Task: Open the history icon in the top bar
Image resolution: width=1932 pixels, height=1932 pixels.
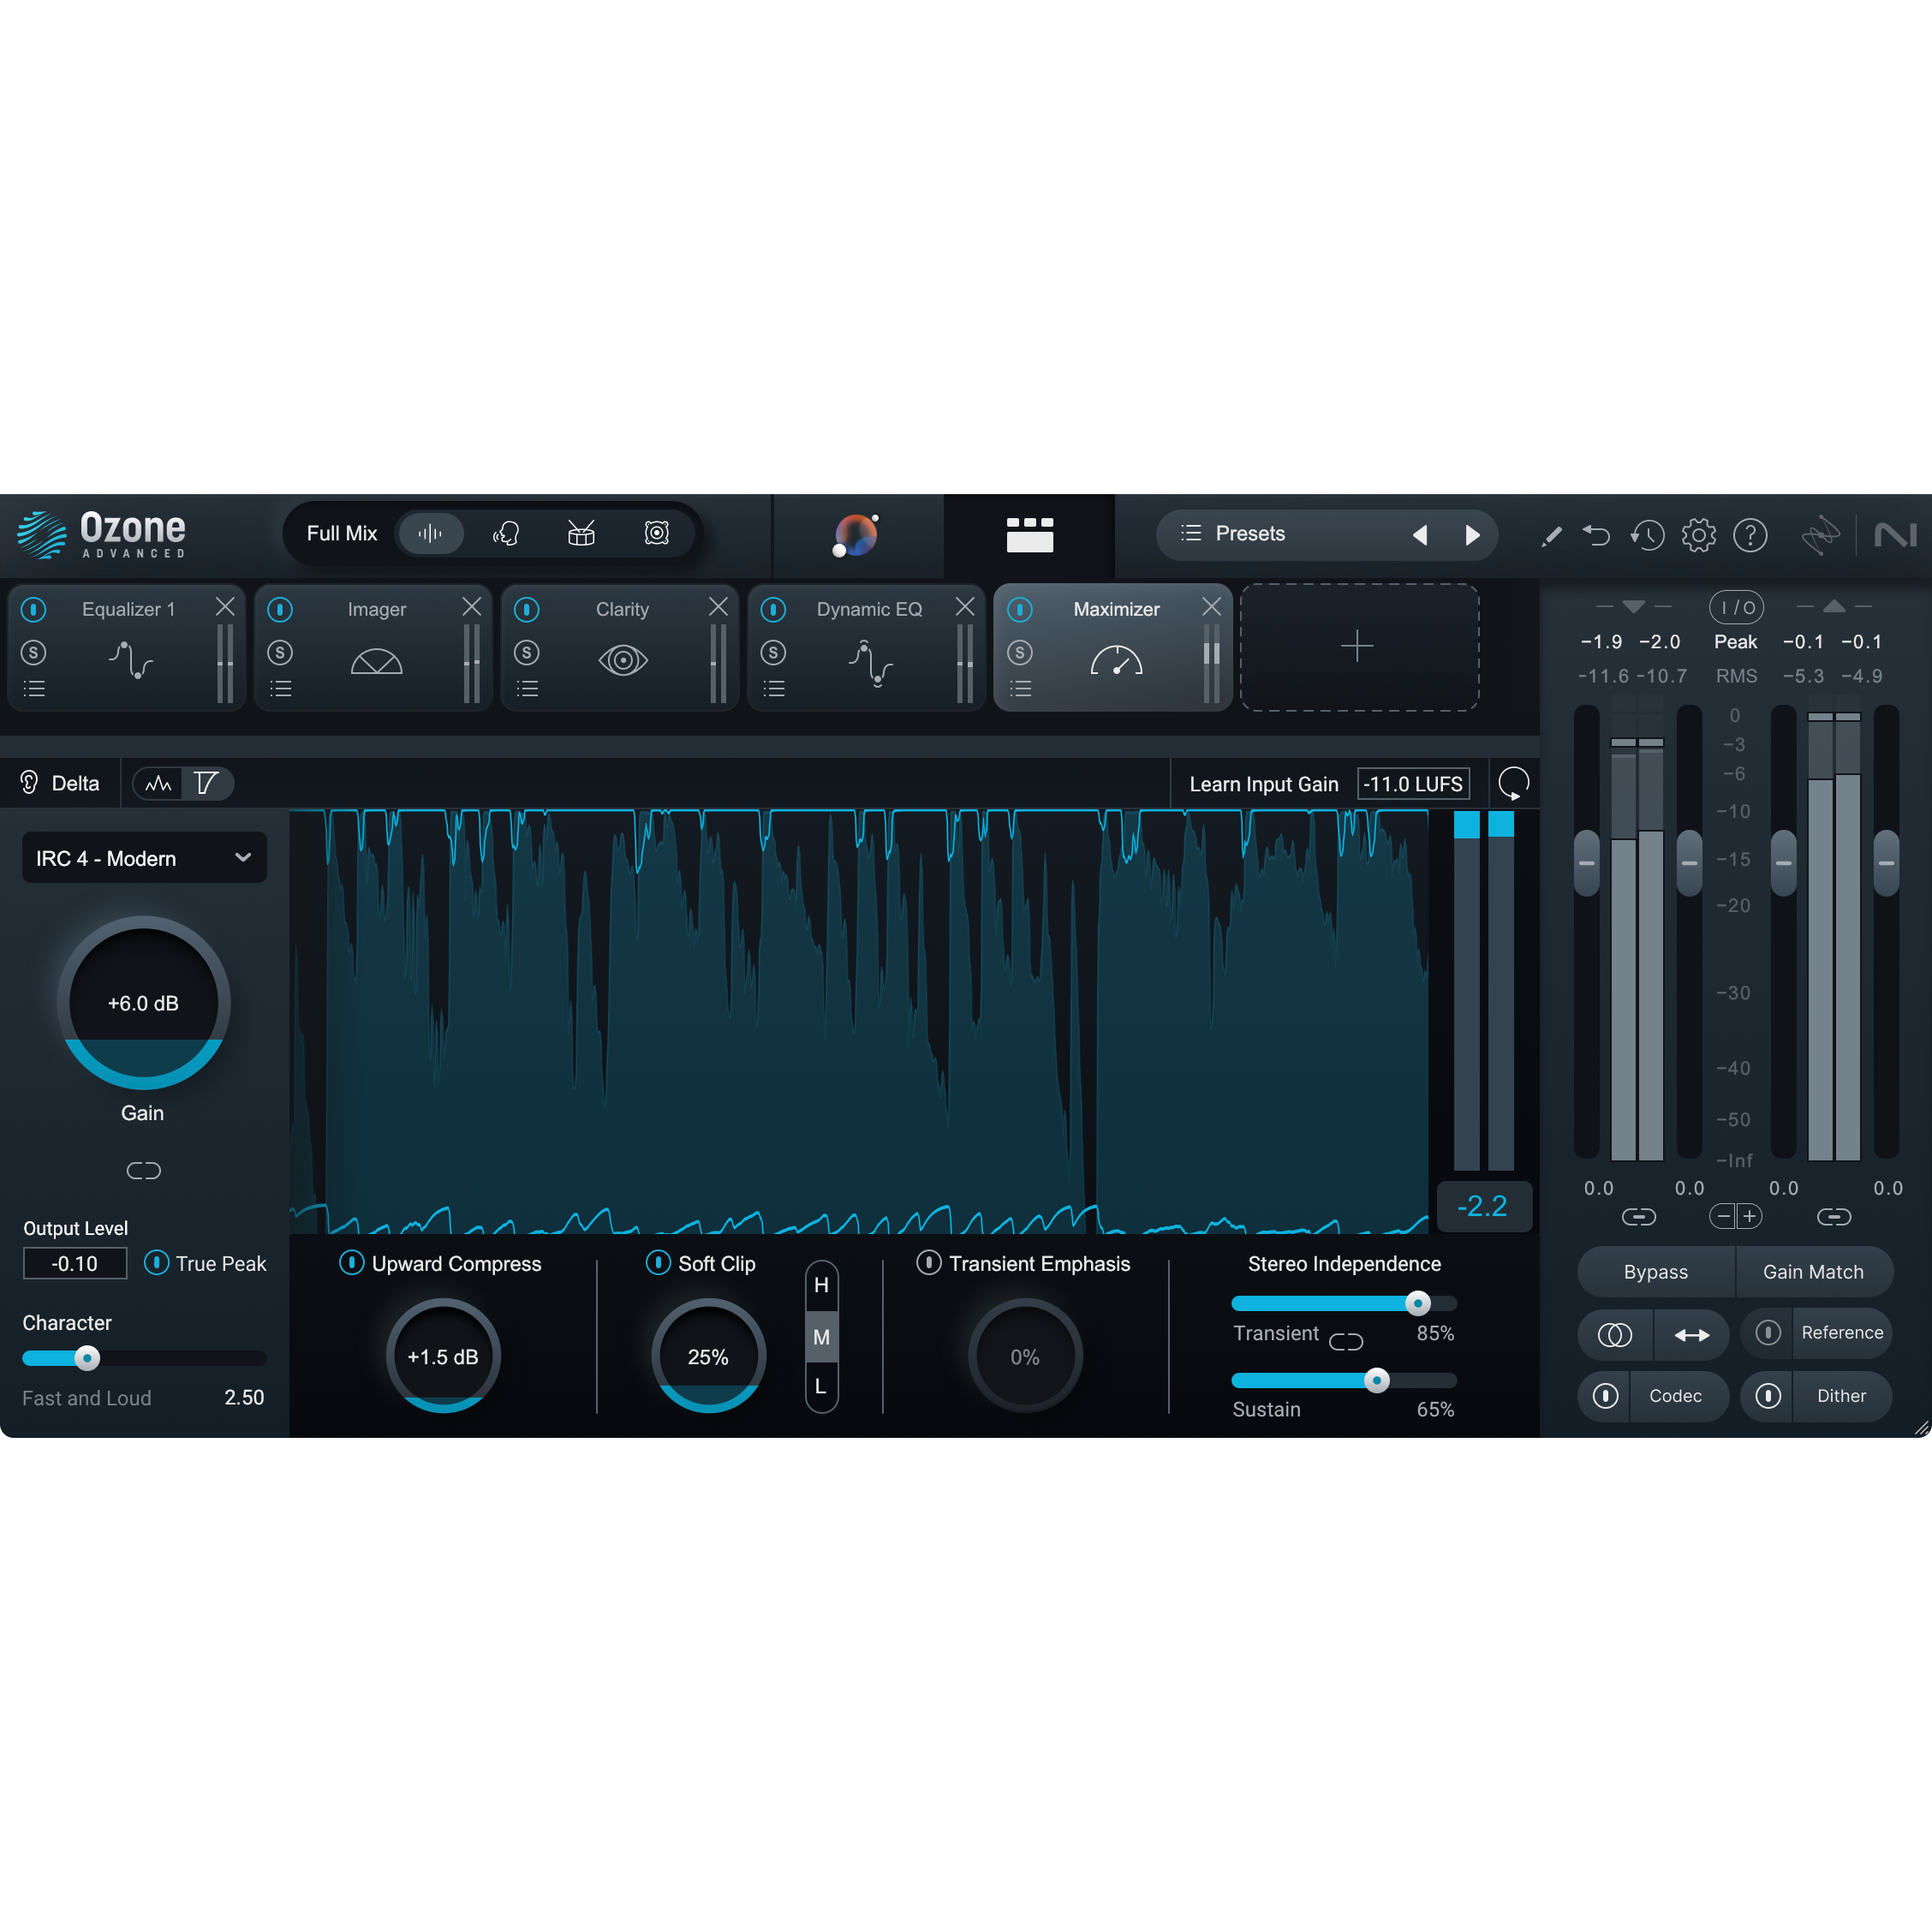Action: (x=1648, y=535)
